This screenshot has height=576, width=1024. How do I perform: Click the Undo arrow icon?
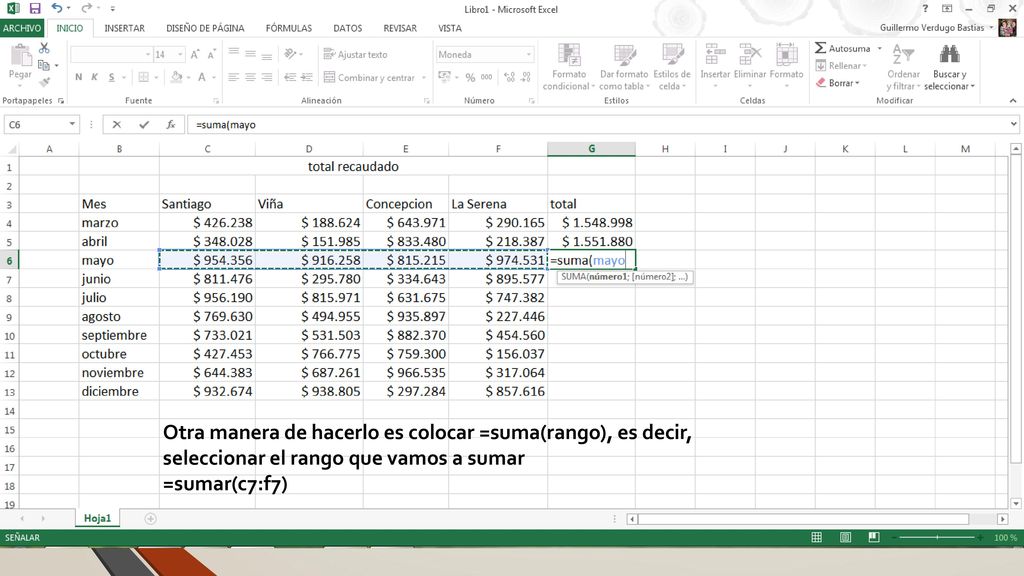coord(57,8)
